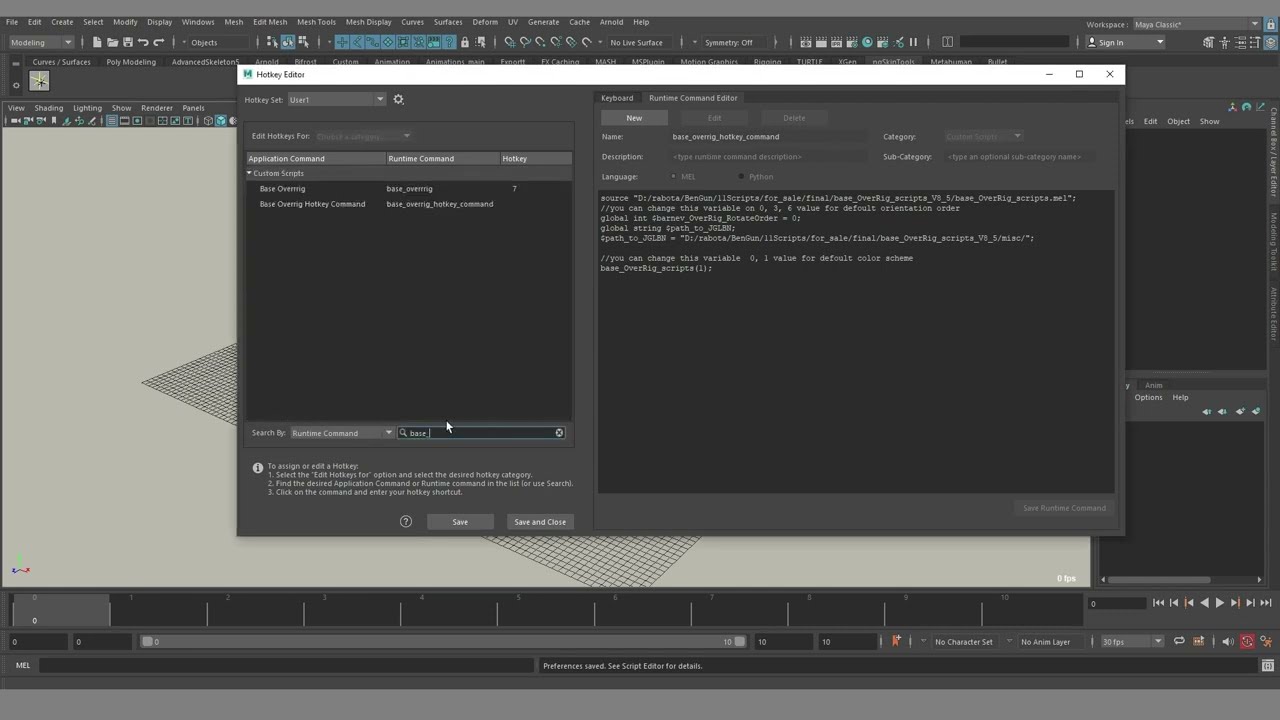This screenshot has height=720, width=1280.
Task: Toggle the loop playback icon
Action: click(1179, 641)
